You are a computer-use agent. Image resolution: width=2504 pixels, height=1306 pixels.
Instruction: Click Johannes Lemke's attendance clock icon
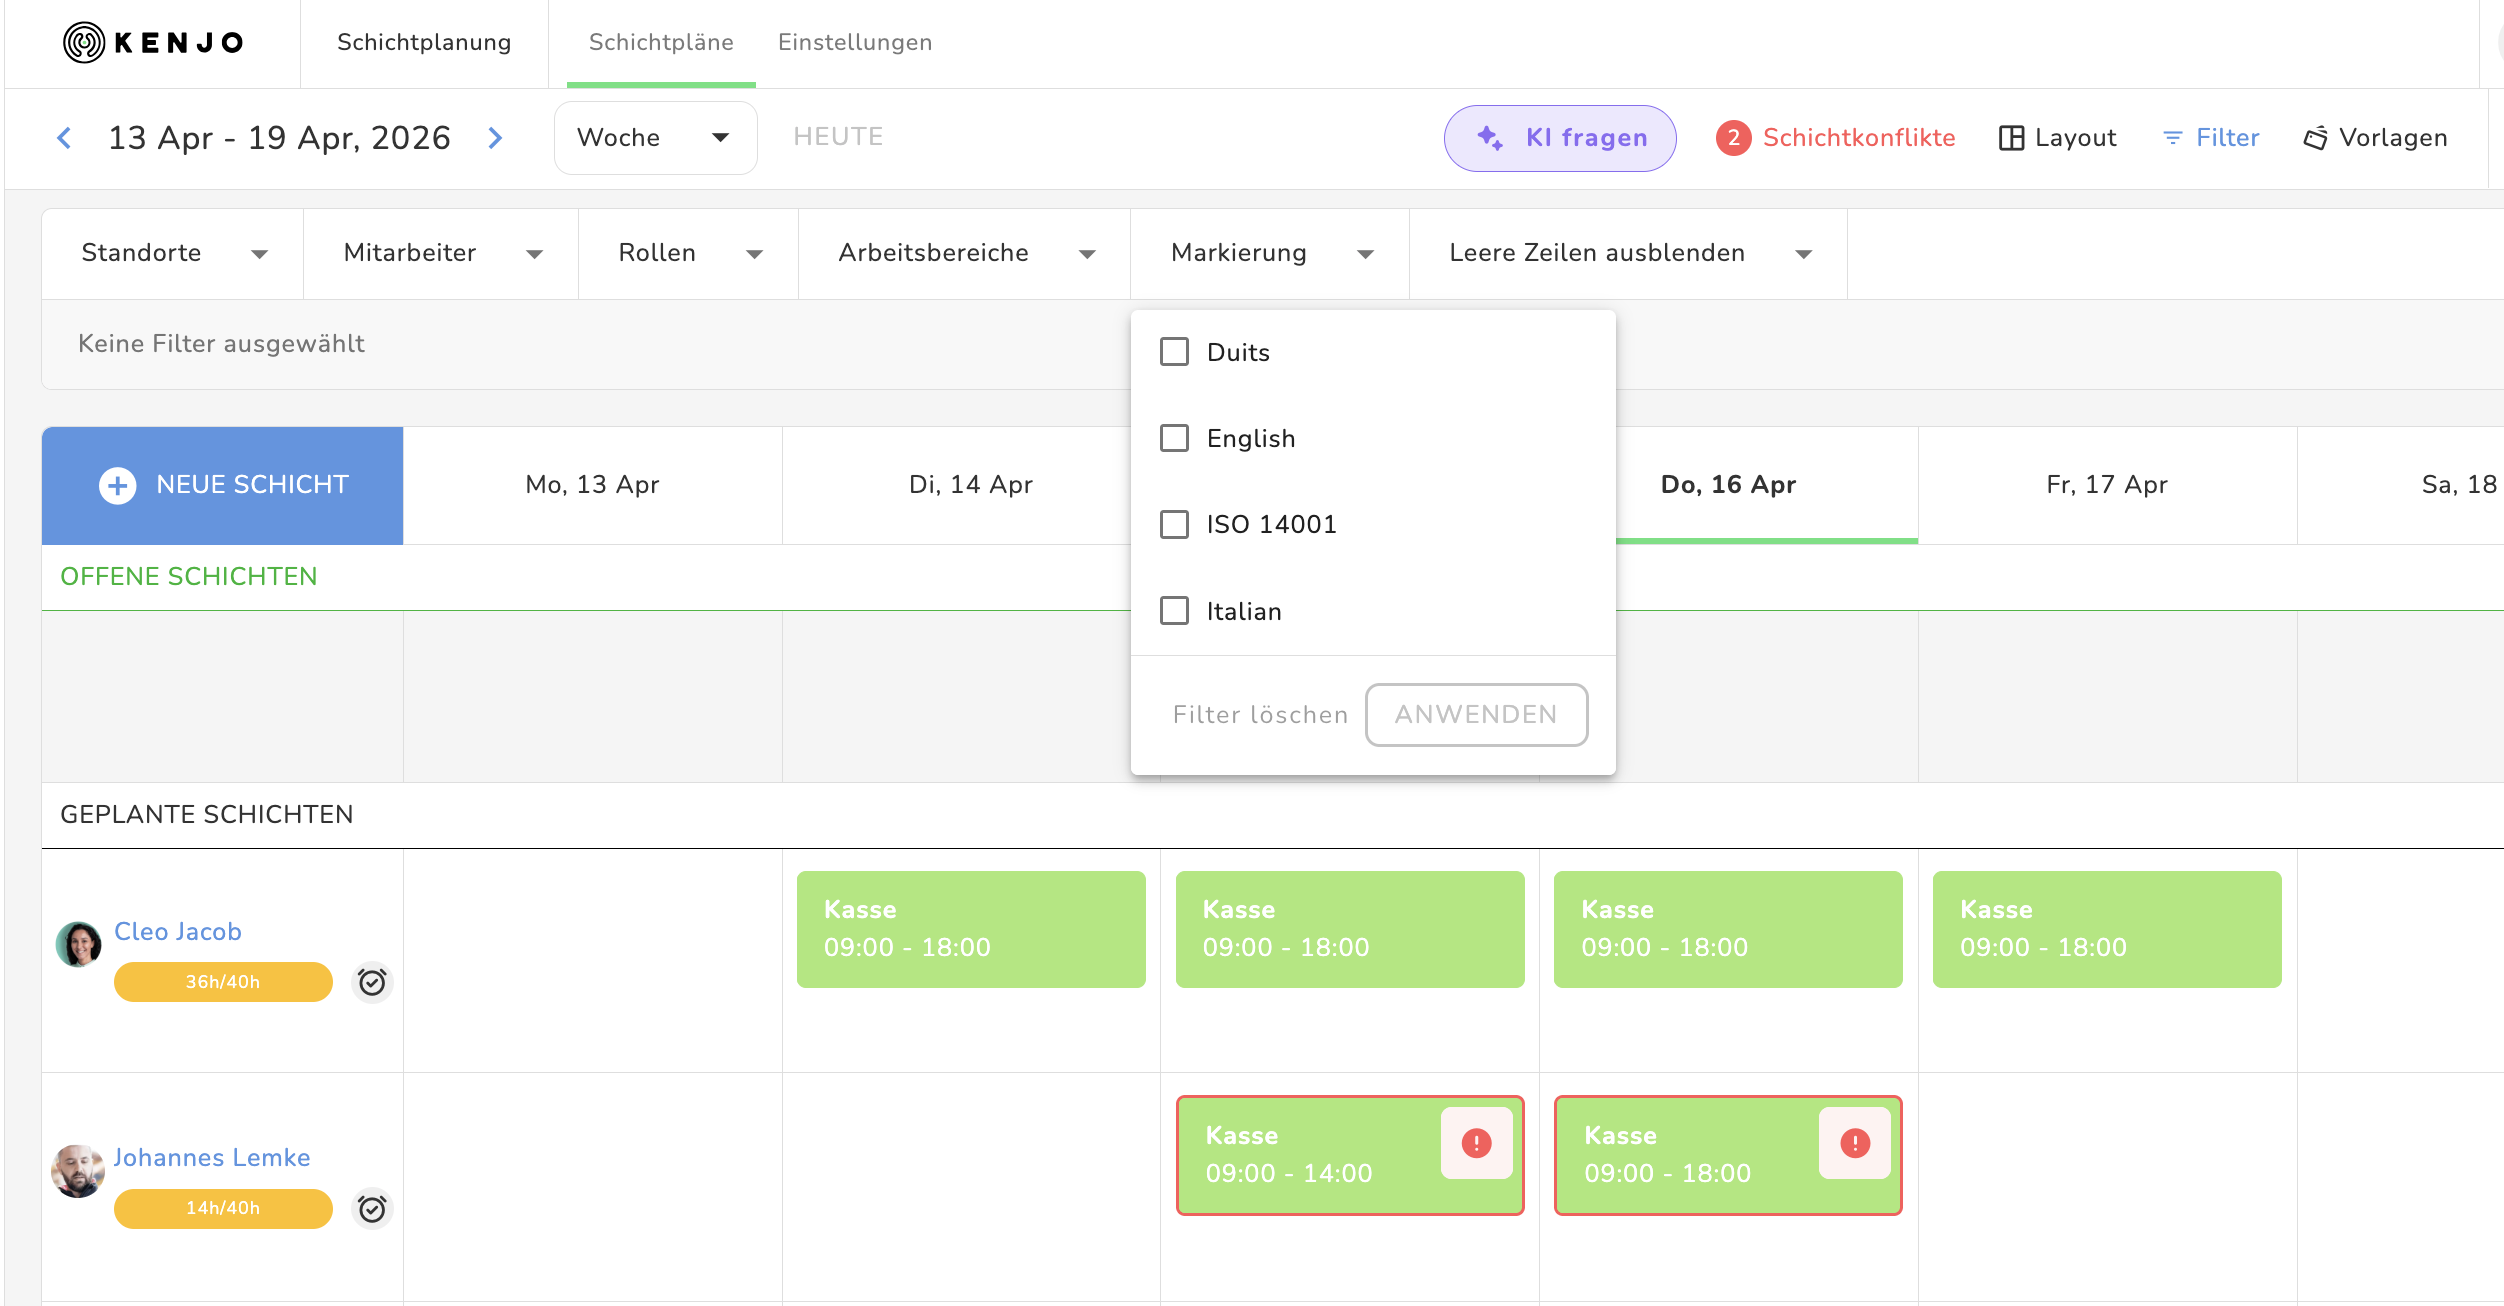pos(372,1209)
